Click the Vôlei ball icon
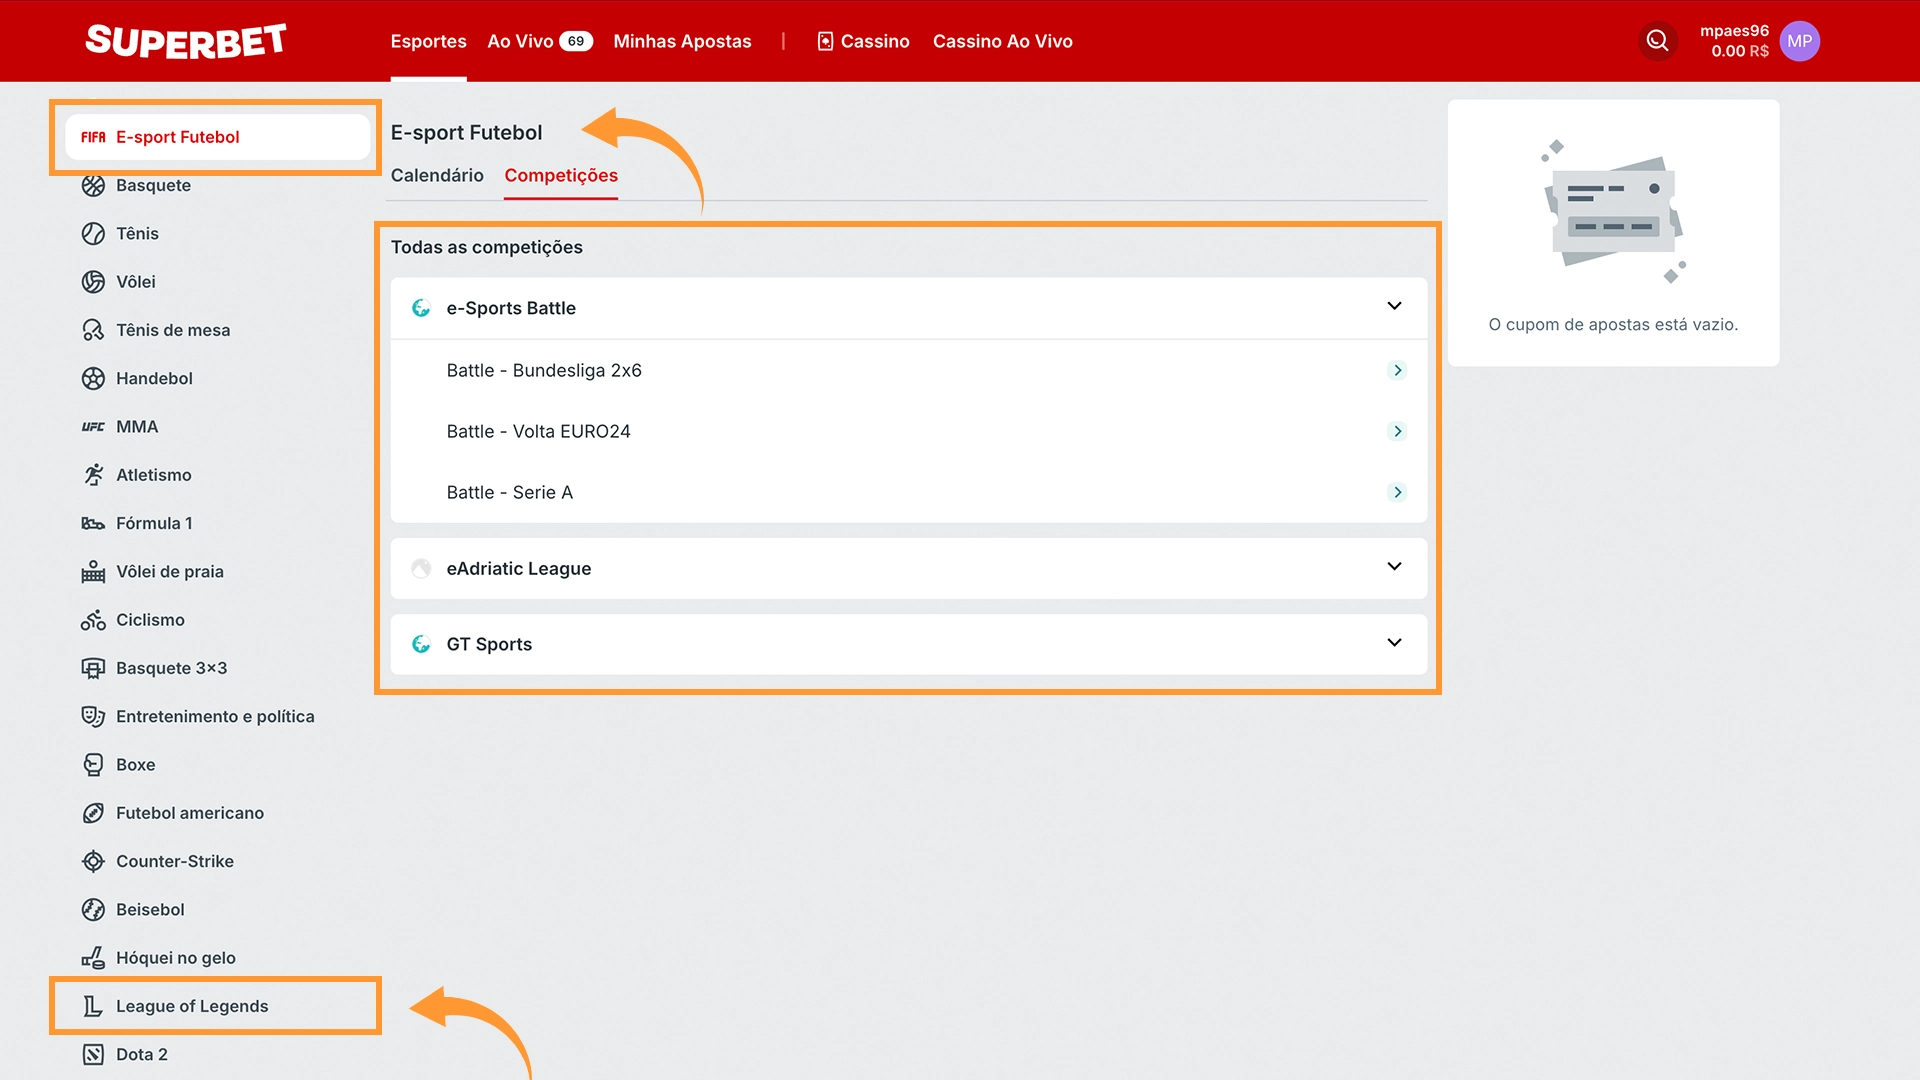The width and height of the screenshot is (1920, 1080). (x=93, y=282)
